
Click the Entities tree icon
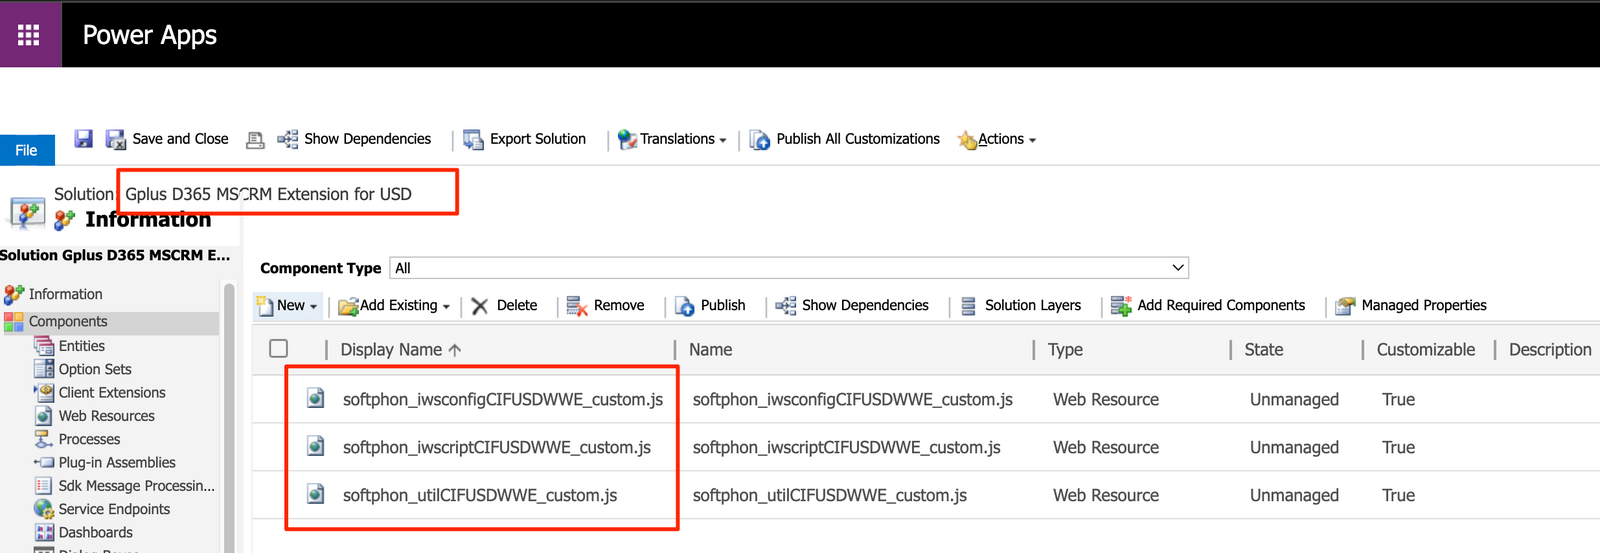tap(44, 346)
